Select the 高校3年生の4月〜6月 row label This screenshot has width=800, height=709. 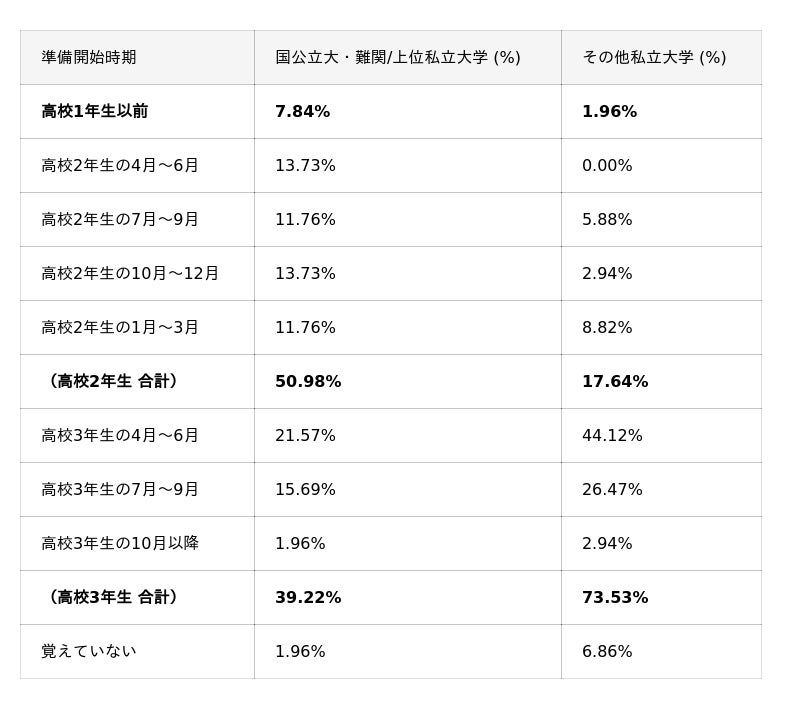tap(120, 436)
